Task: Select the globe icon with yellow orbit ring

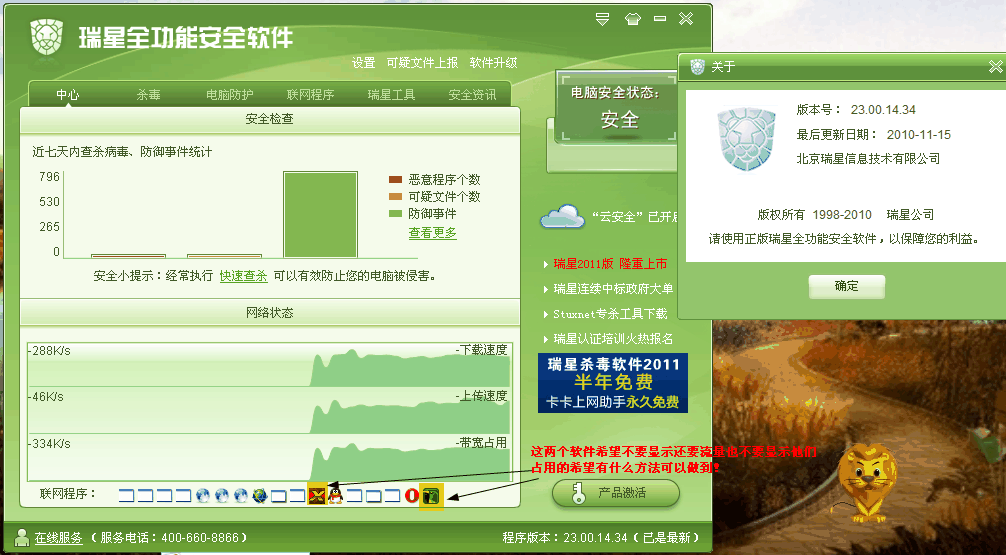Action: (260, 495)
